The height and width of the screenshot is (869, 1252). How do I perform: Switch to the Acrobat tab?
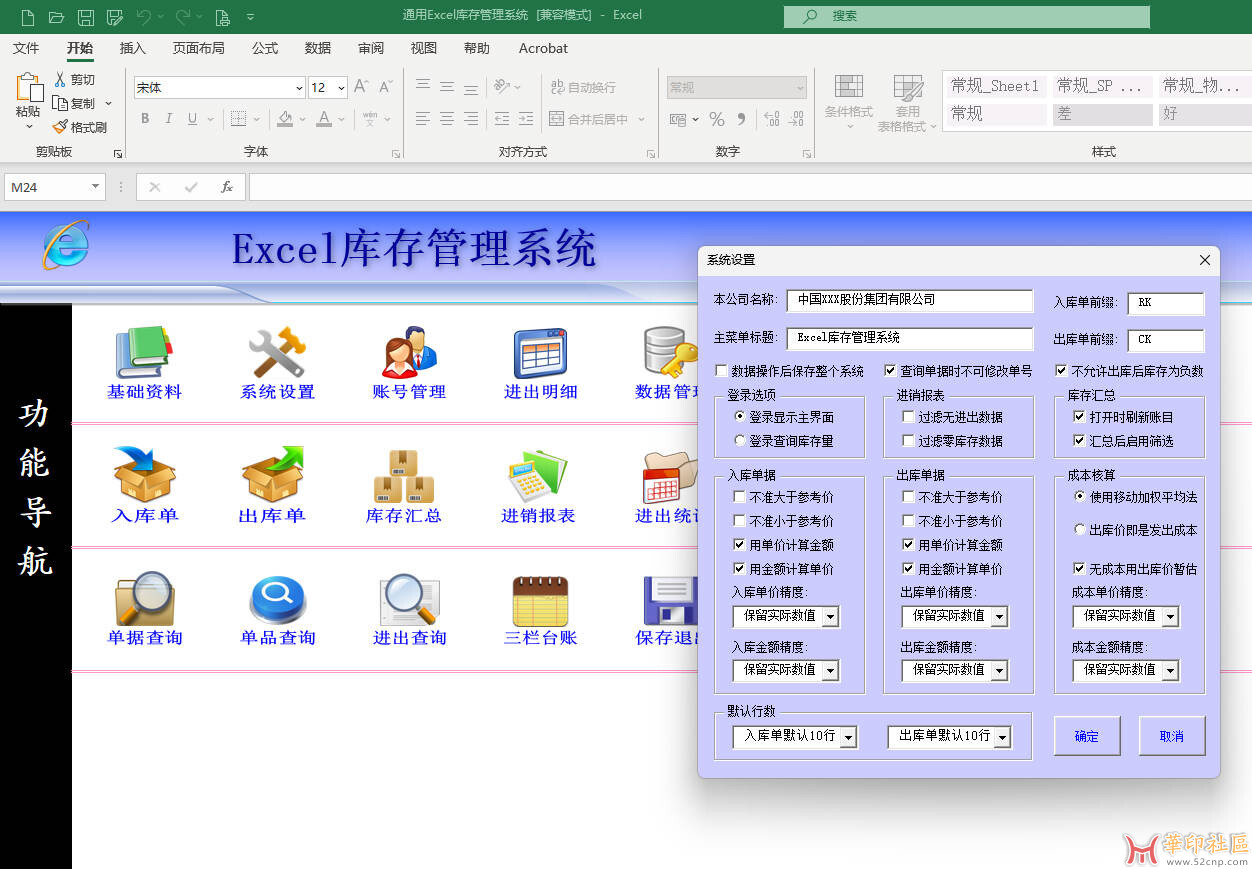click(543, 48)
